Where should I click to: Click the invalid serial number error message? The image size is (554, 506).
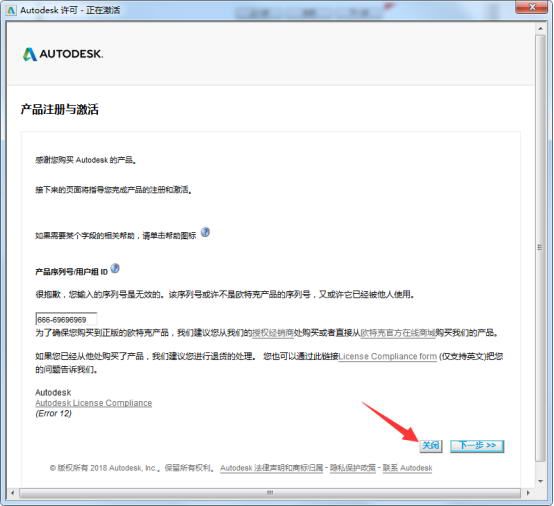tap(225, 294)
